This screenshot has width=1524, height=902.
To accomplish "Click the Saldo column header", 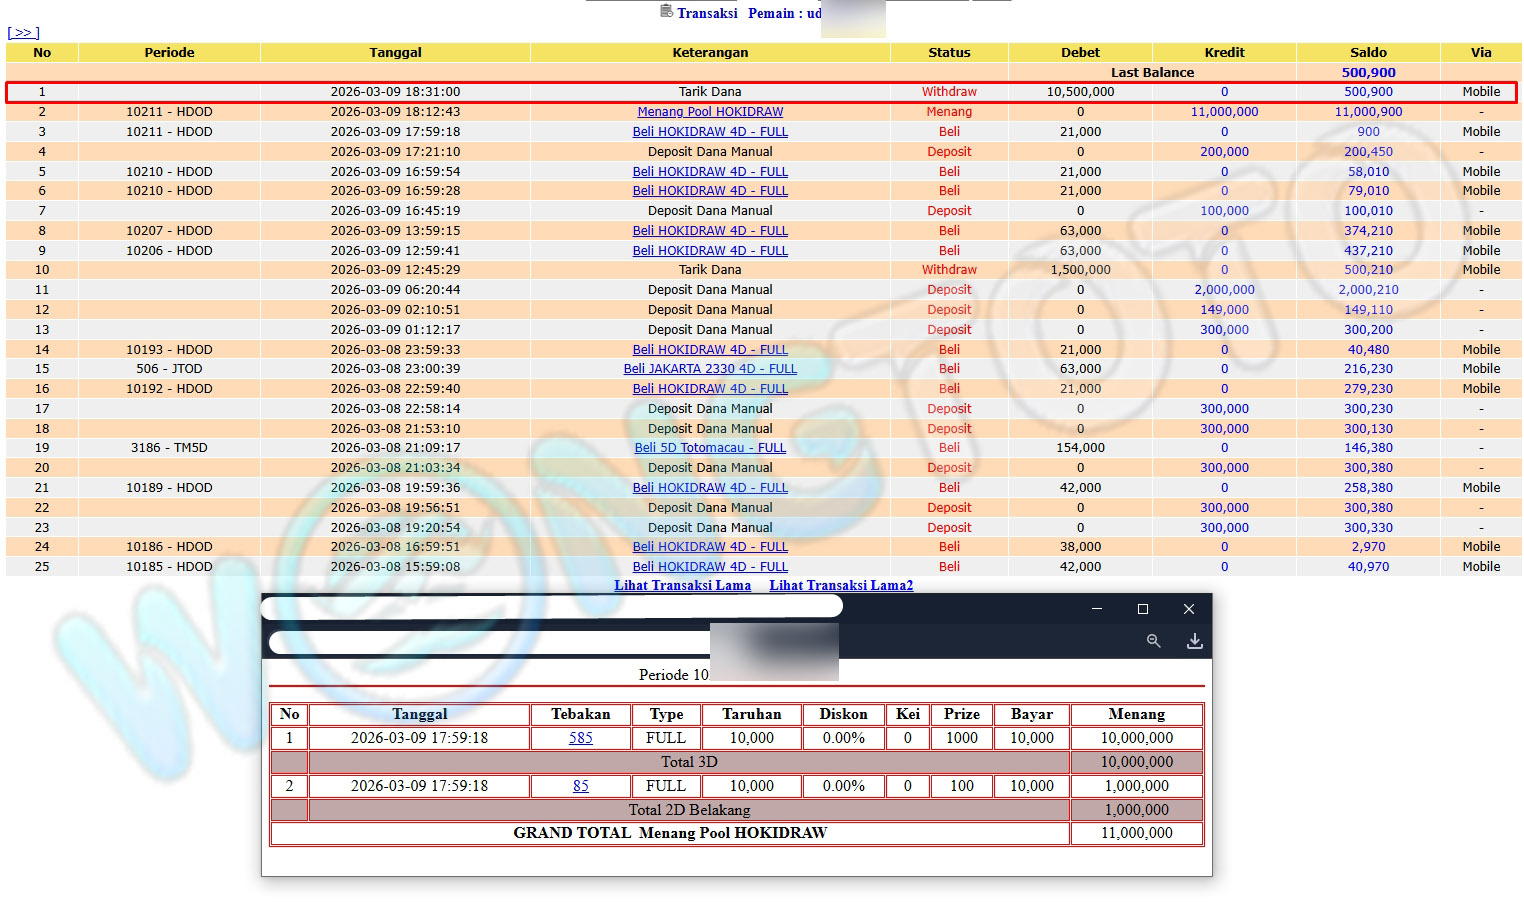I will (x=1368, y=53).
